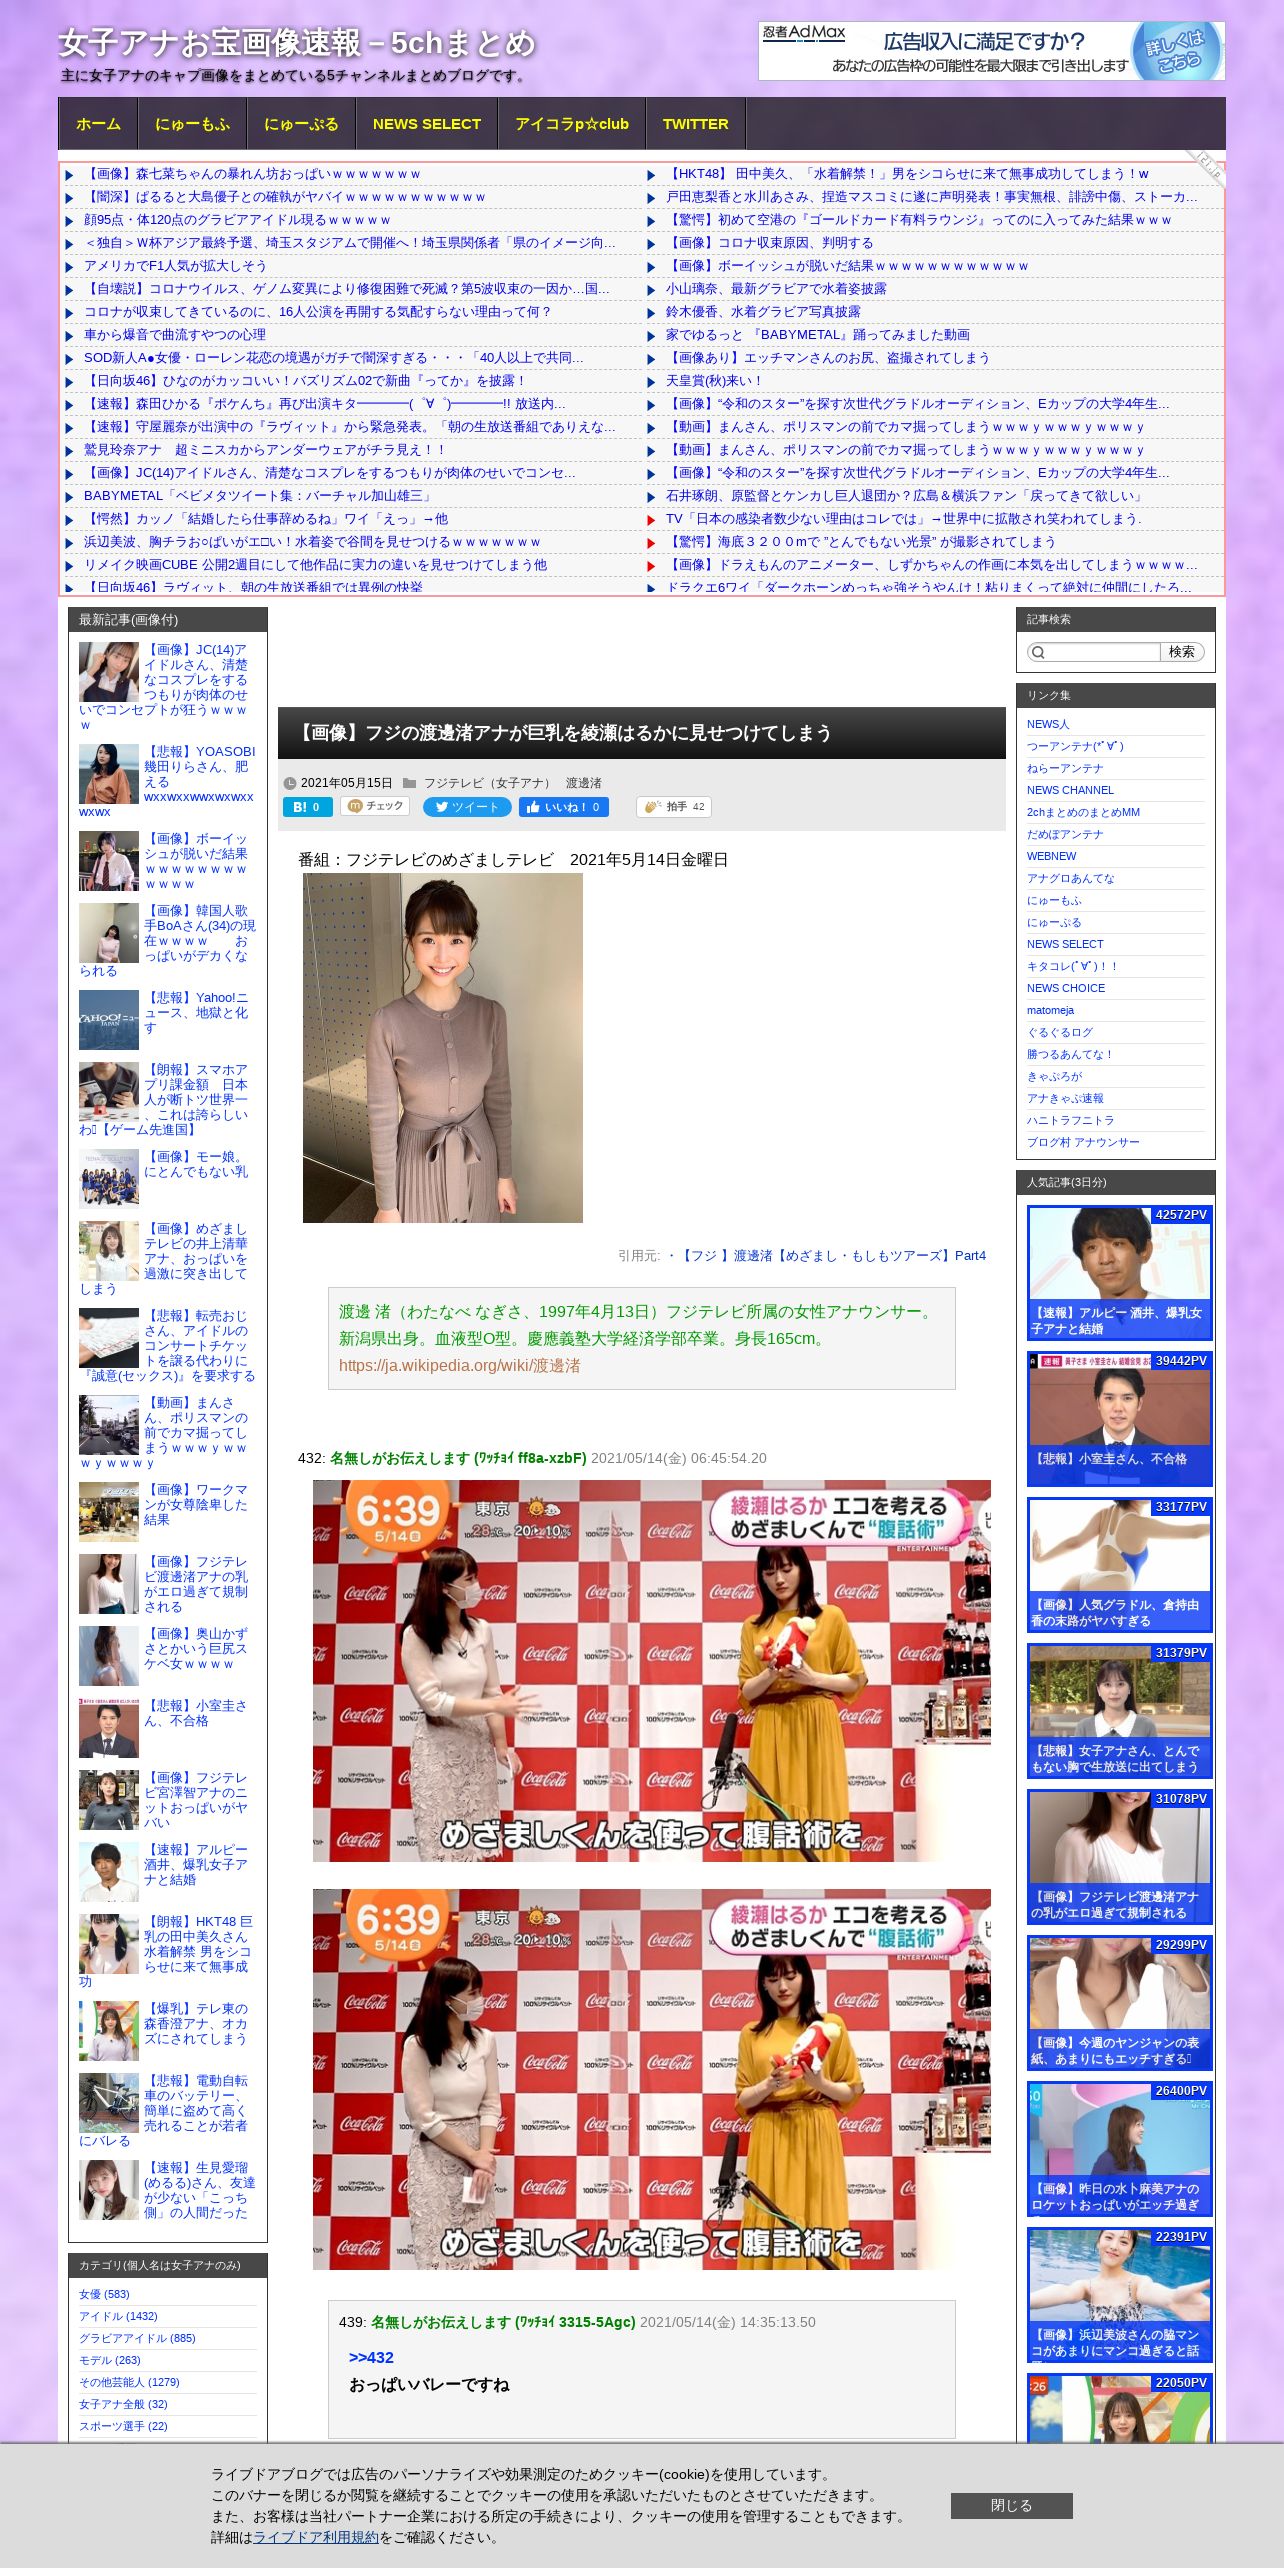Viewport: 1284px width, 2568px height.
Task: Open the にゅーぷる navigation tab
Action: [x=301, y=124]
